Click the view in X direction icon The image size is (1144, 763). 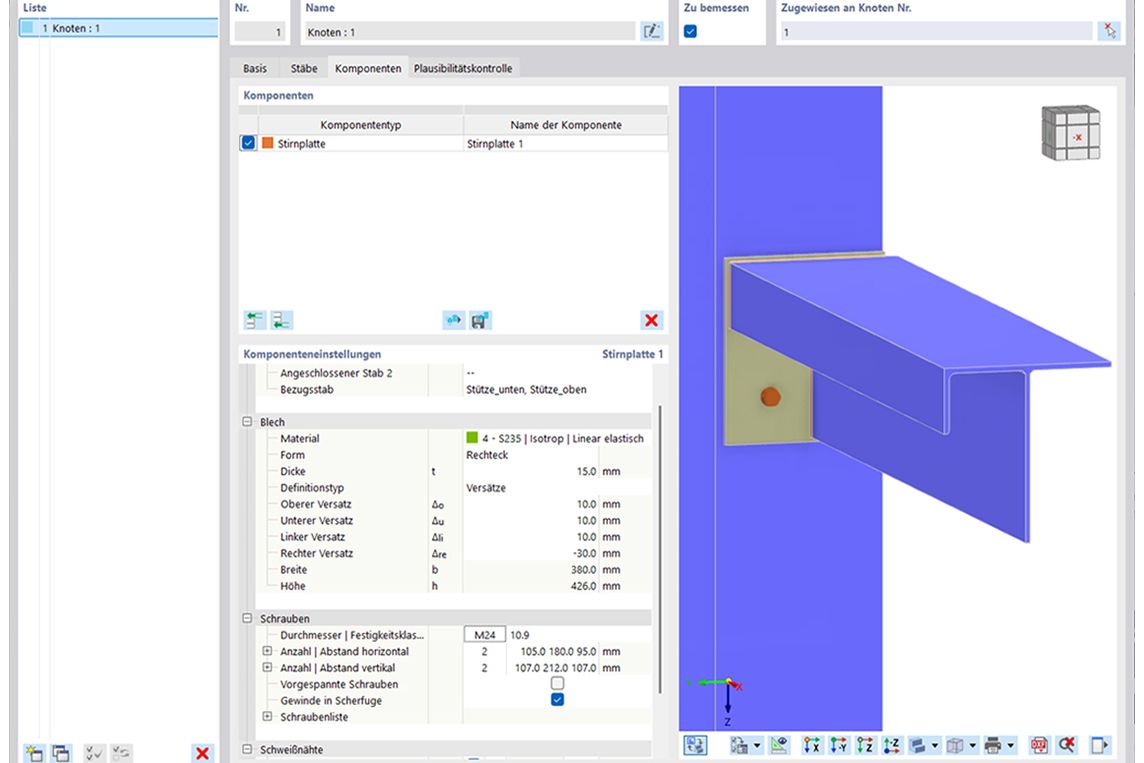click(813, 745)
